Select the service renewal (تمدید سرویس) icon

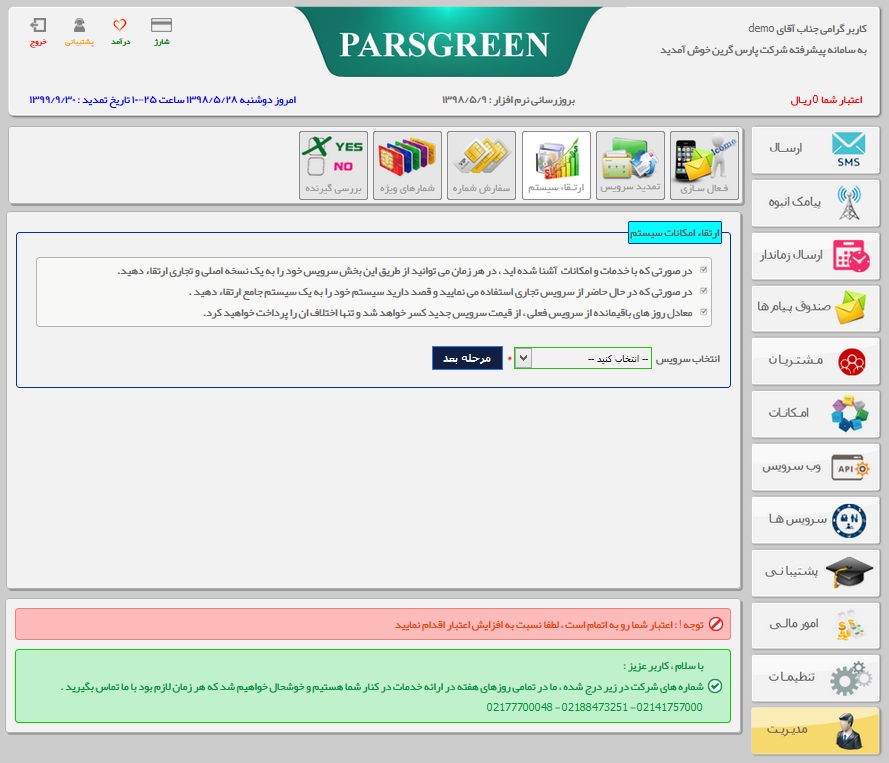630,165
